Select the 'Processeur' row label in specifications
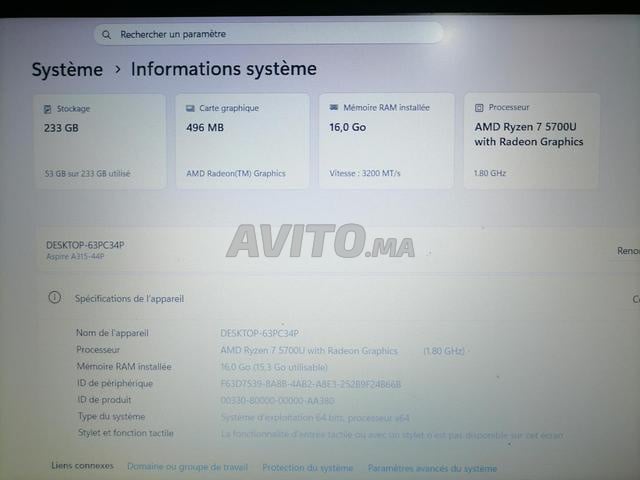640x480 pixels. (98, 350)
